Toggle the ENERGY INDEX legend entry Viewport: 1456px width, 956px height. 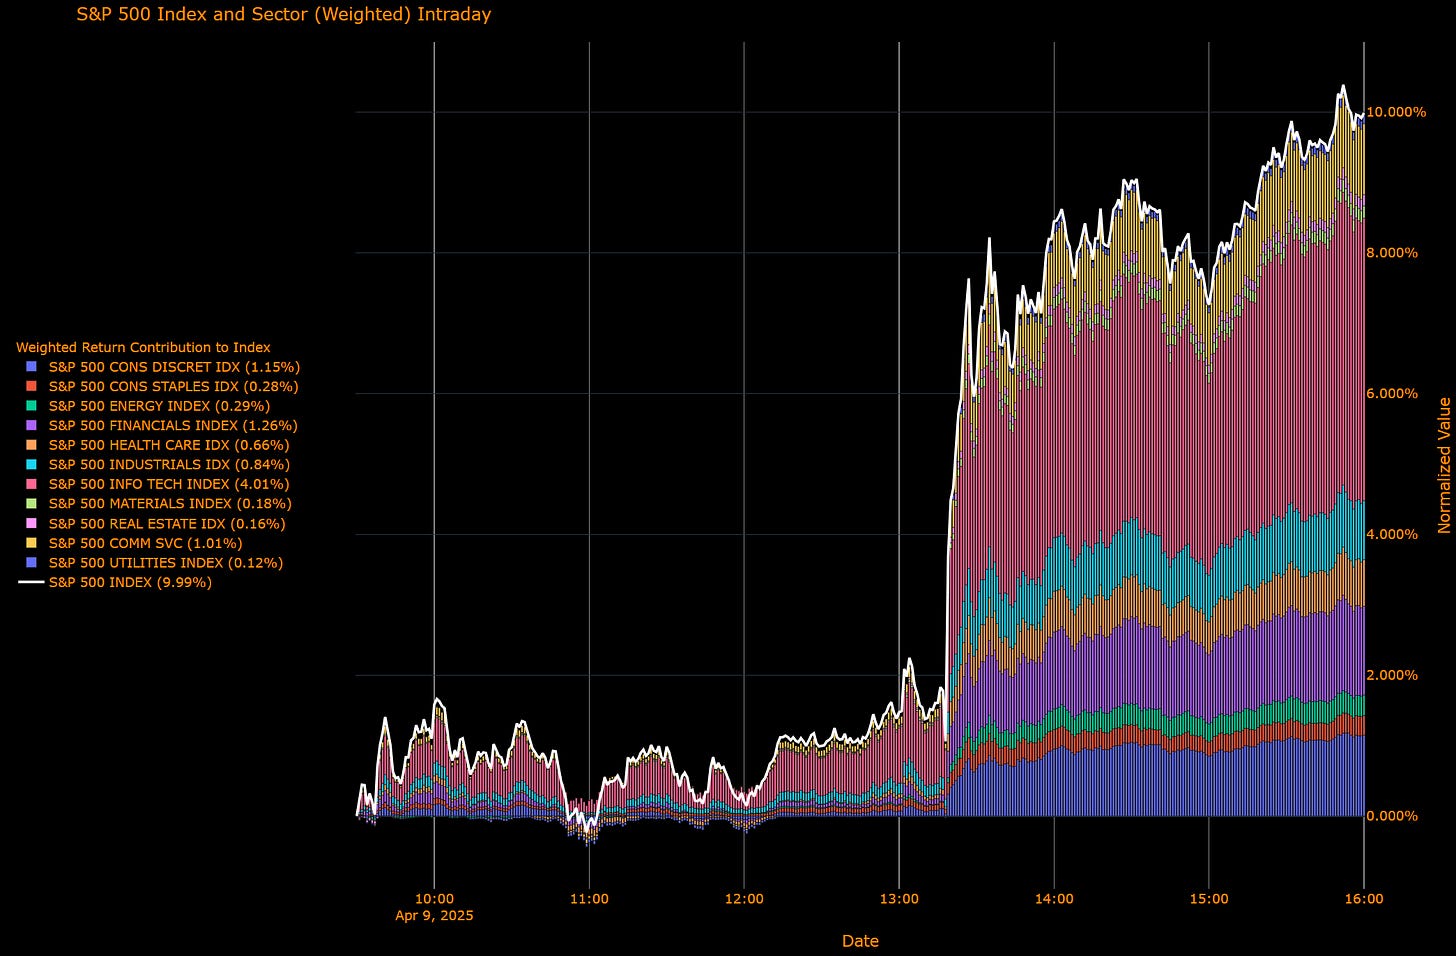(148, 406)
